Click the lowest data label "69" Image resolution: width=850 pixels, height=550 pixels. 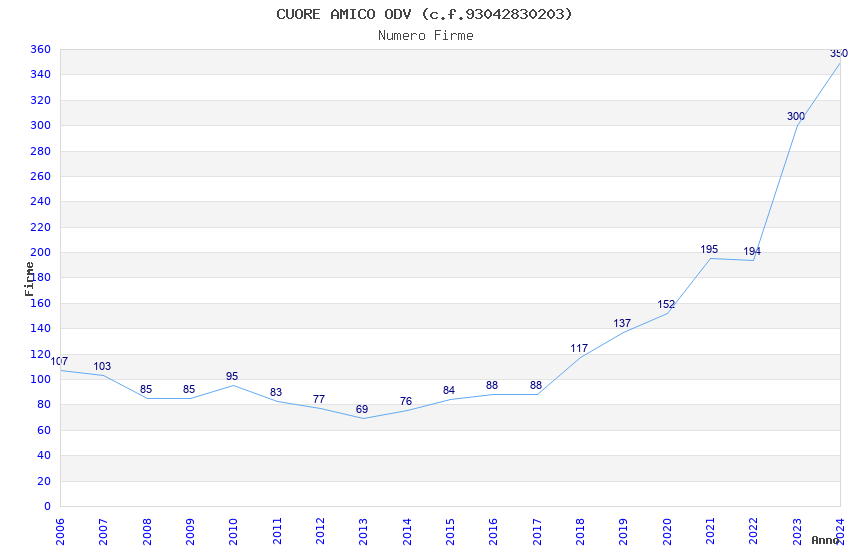point(362,410)
